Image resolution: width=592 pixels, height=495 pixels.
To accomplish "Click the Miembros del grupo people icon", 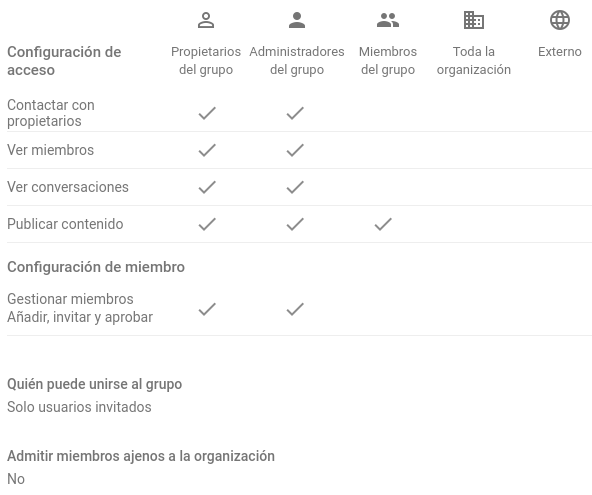I will pyautogui.click(x=388, y=20).
